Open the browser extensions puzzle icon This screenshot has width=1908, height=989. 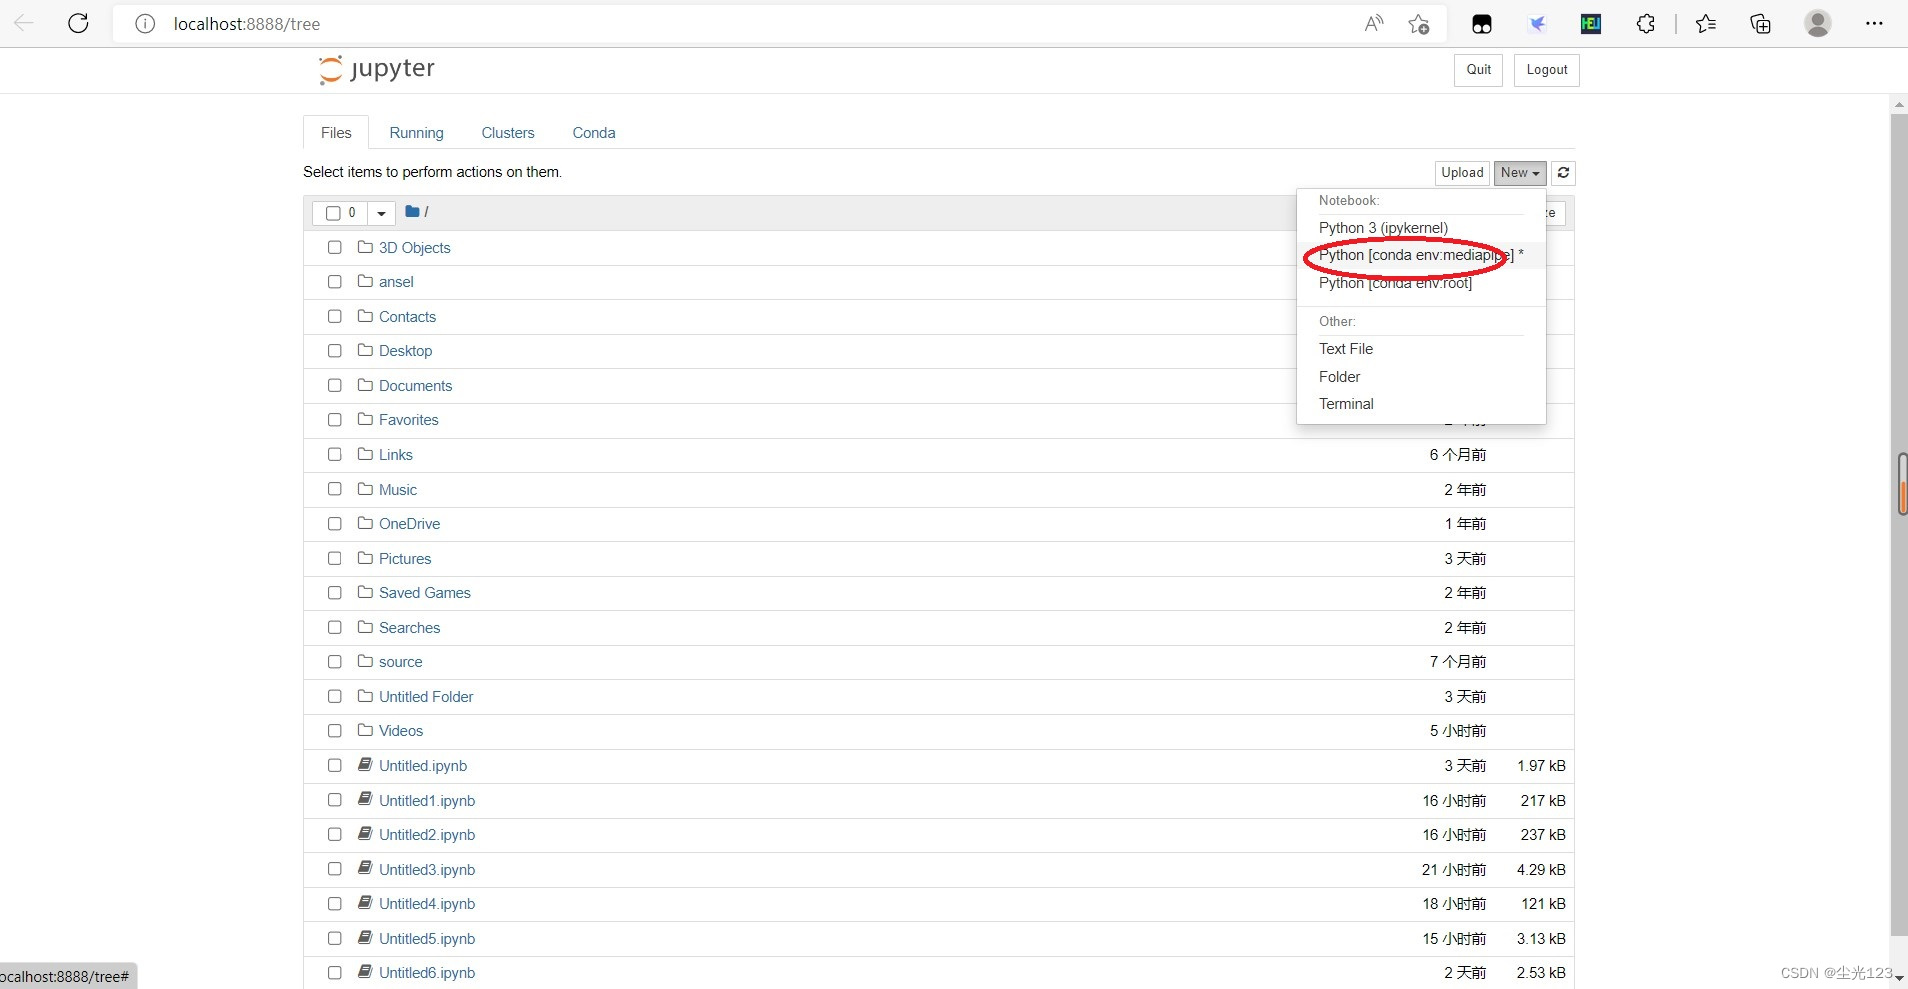(x=1646, y=24)
